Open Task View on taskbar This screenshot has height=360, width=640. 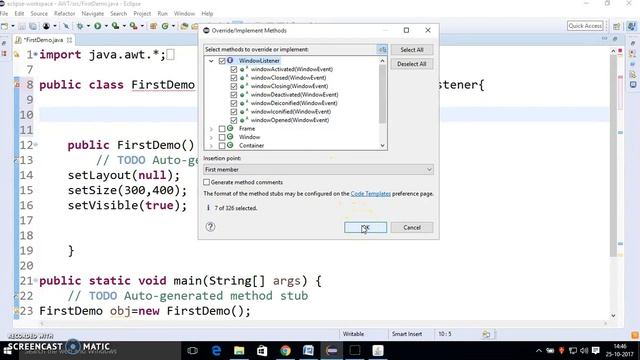tap(192, 350)
